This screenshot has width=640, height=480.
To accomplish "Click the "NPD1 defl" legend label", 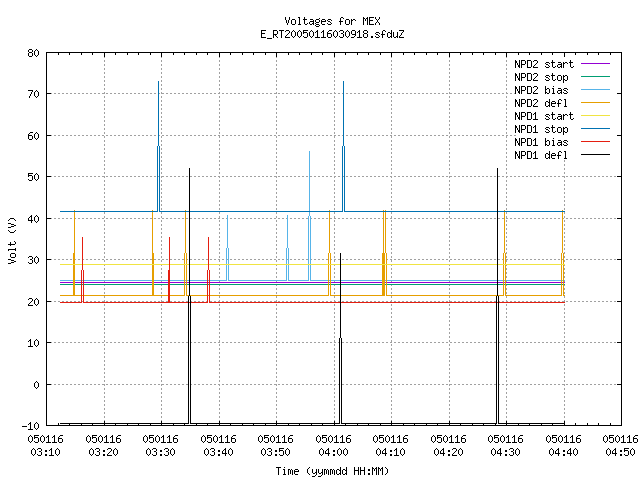I will click(541, 156).
